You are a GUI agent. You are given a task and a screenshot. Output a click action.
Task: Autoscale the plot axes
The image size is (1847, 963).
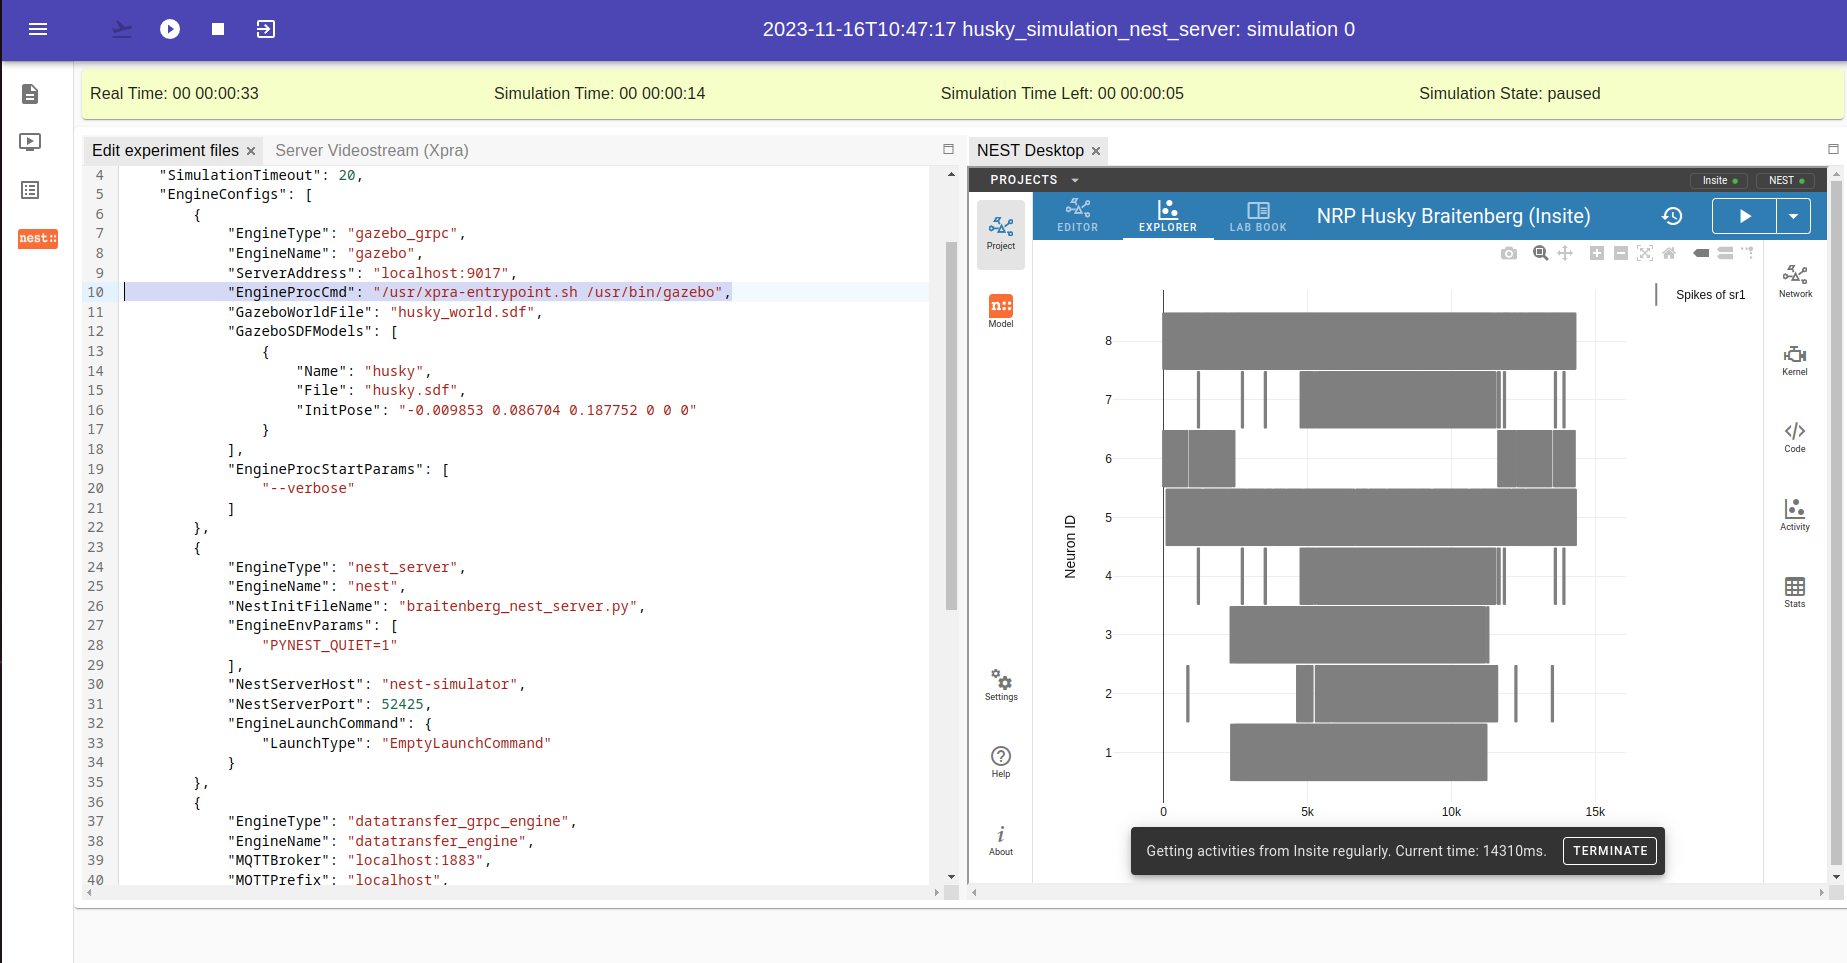coord(1645,253)
